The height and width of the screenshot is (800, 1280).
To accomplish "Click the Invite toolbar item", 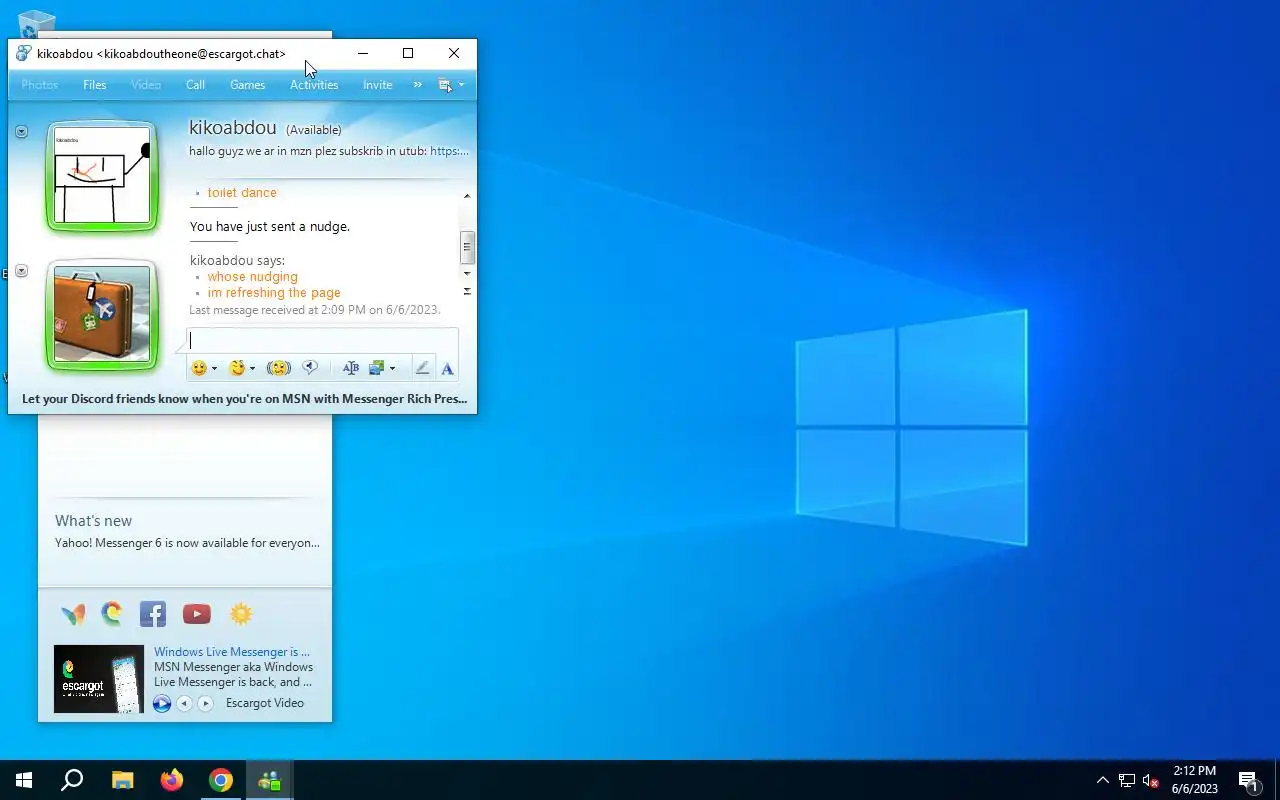I will [377, 85].
